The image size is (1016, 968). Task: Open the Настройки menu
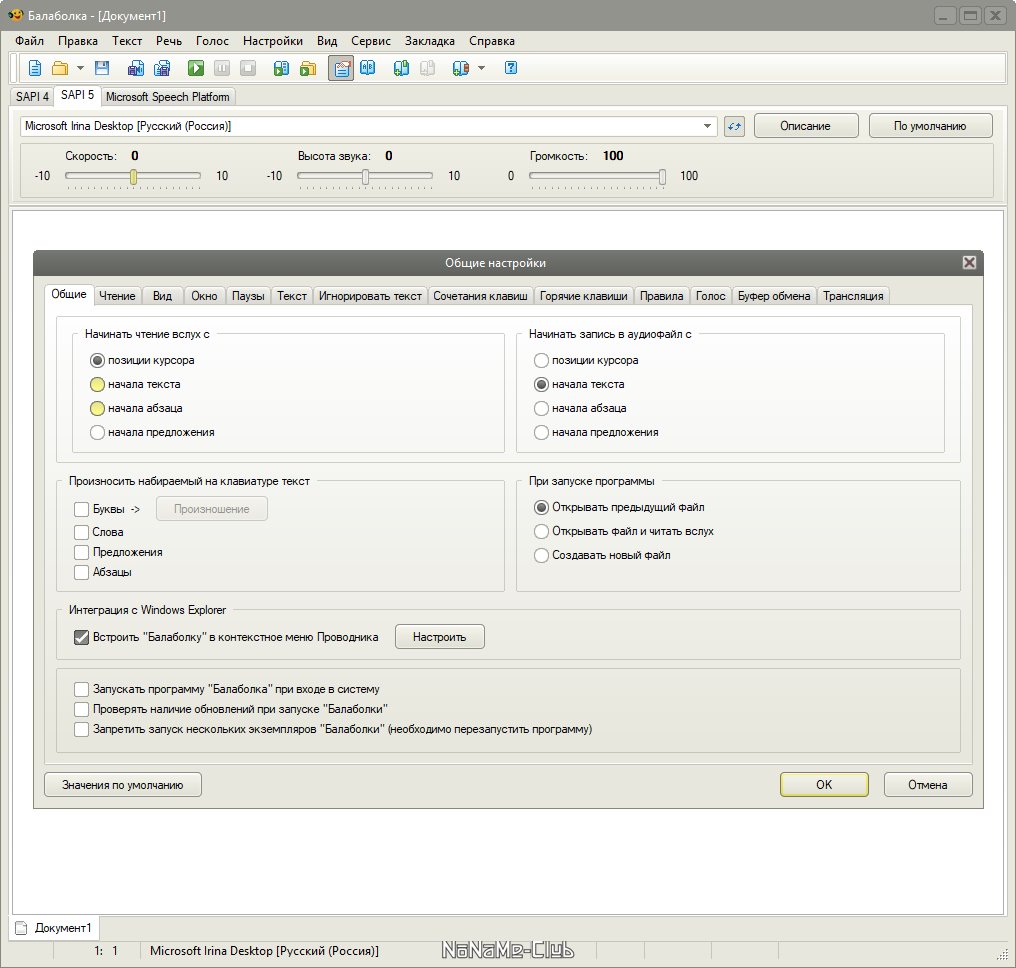[x=273, y=41]
